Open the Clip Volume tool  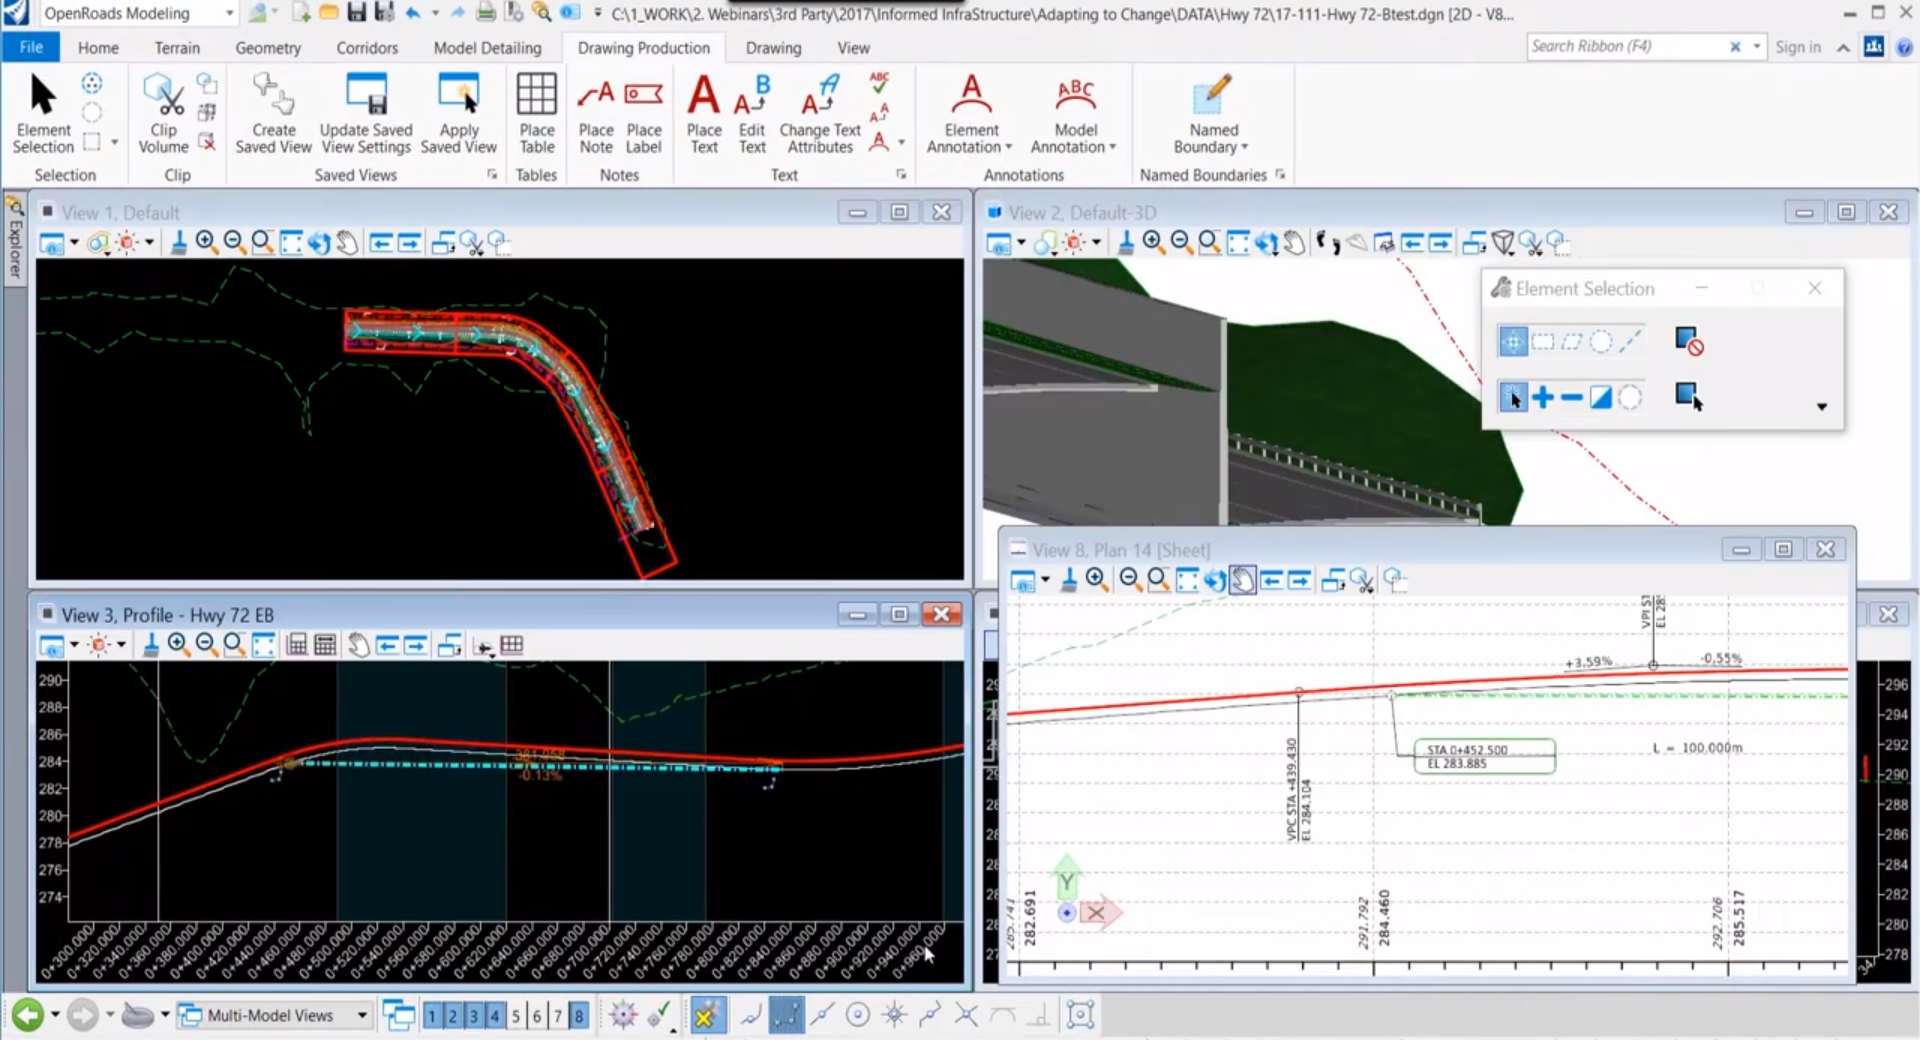click(x=163, y=113)
